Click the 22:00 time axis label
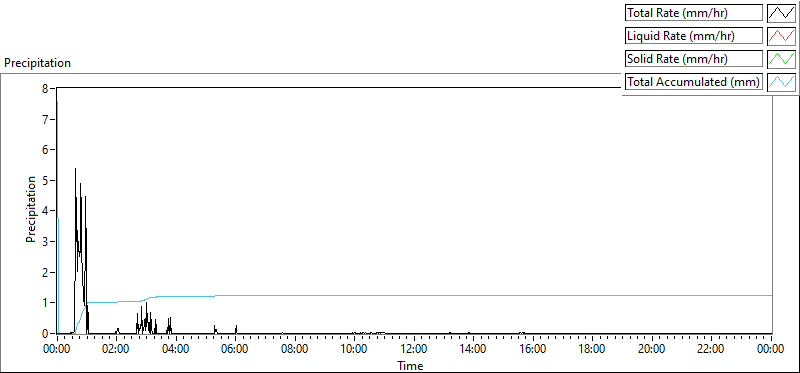Image resolution: width=800 pixels, height=373 pixels. (711, 350)
